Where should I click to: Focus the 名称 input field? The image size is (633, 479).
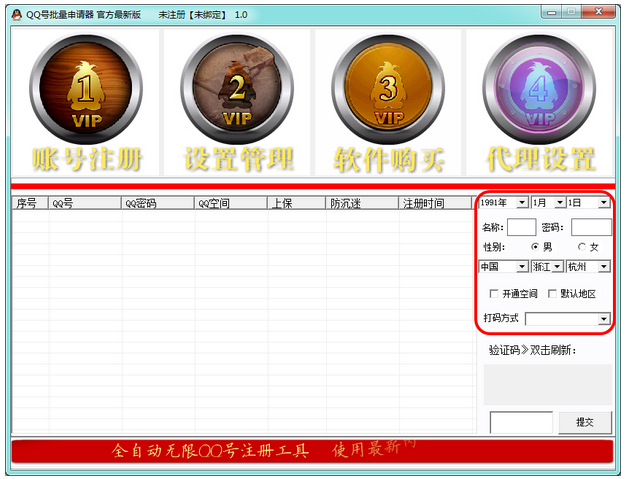[x=522, y=227]
